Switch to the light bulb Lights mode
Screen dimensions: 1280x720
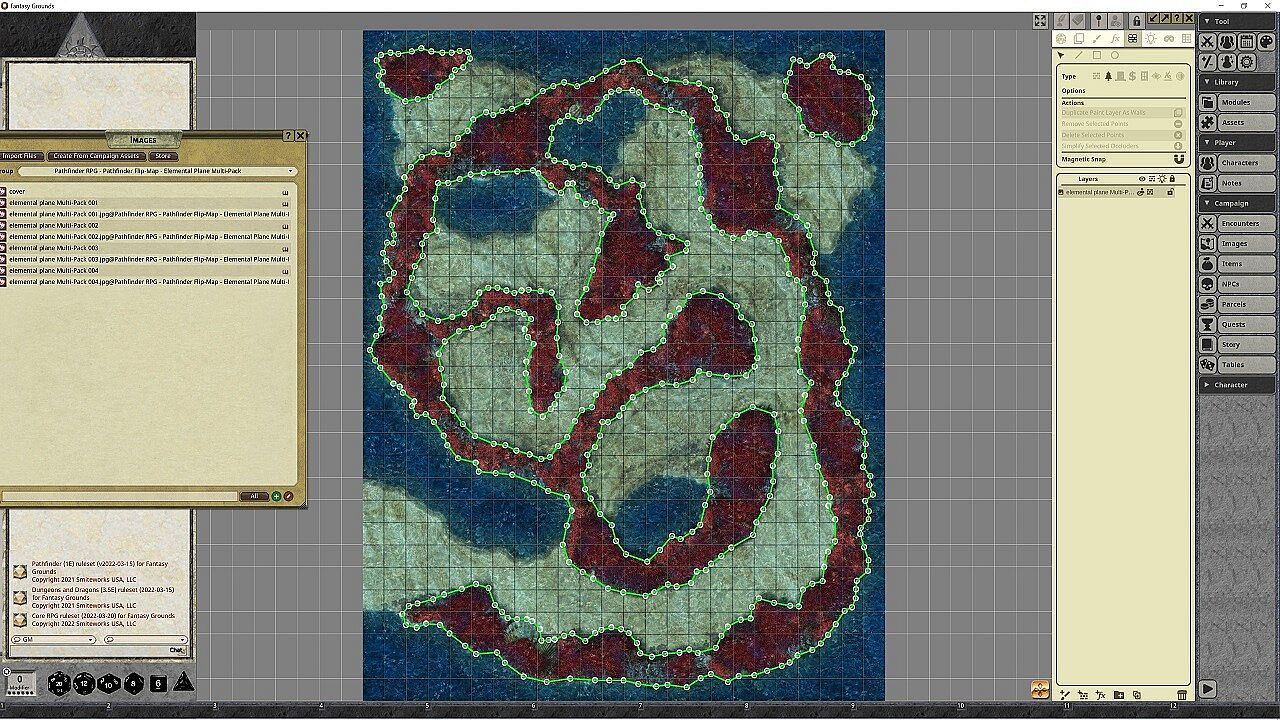1151,39
